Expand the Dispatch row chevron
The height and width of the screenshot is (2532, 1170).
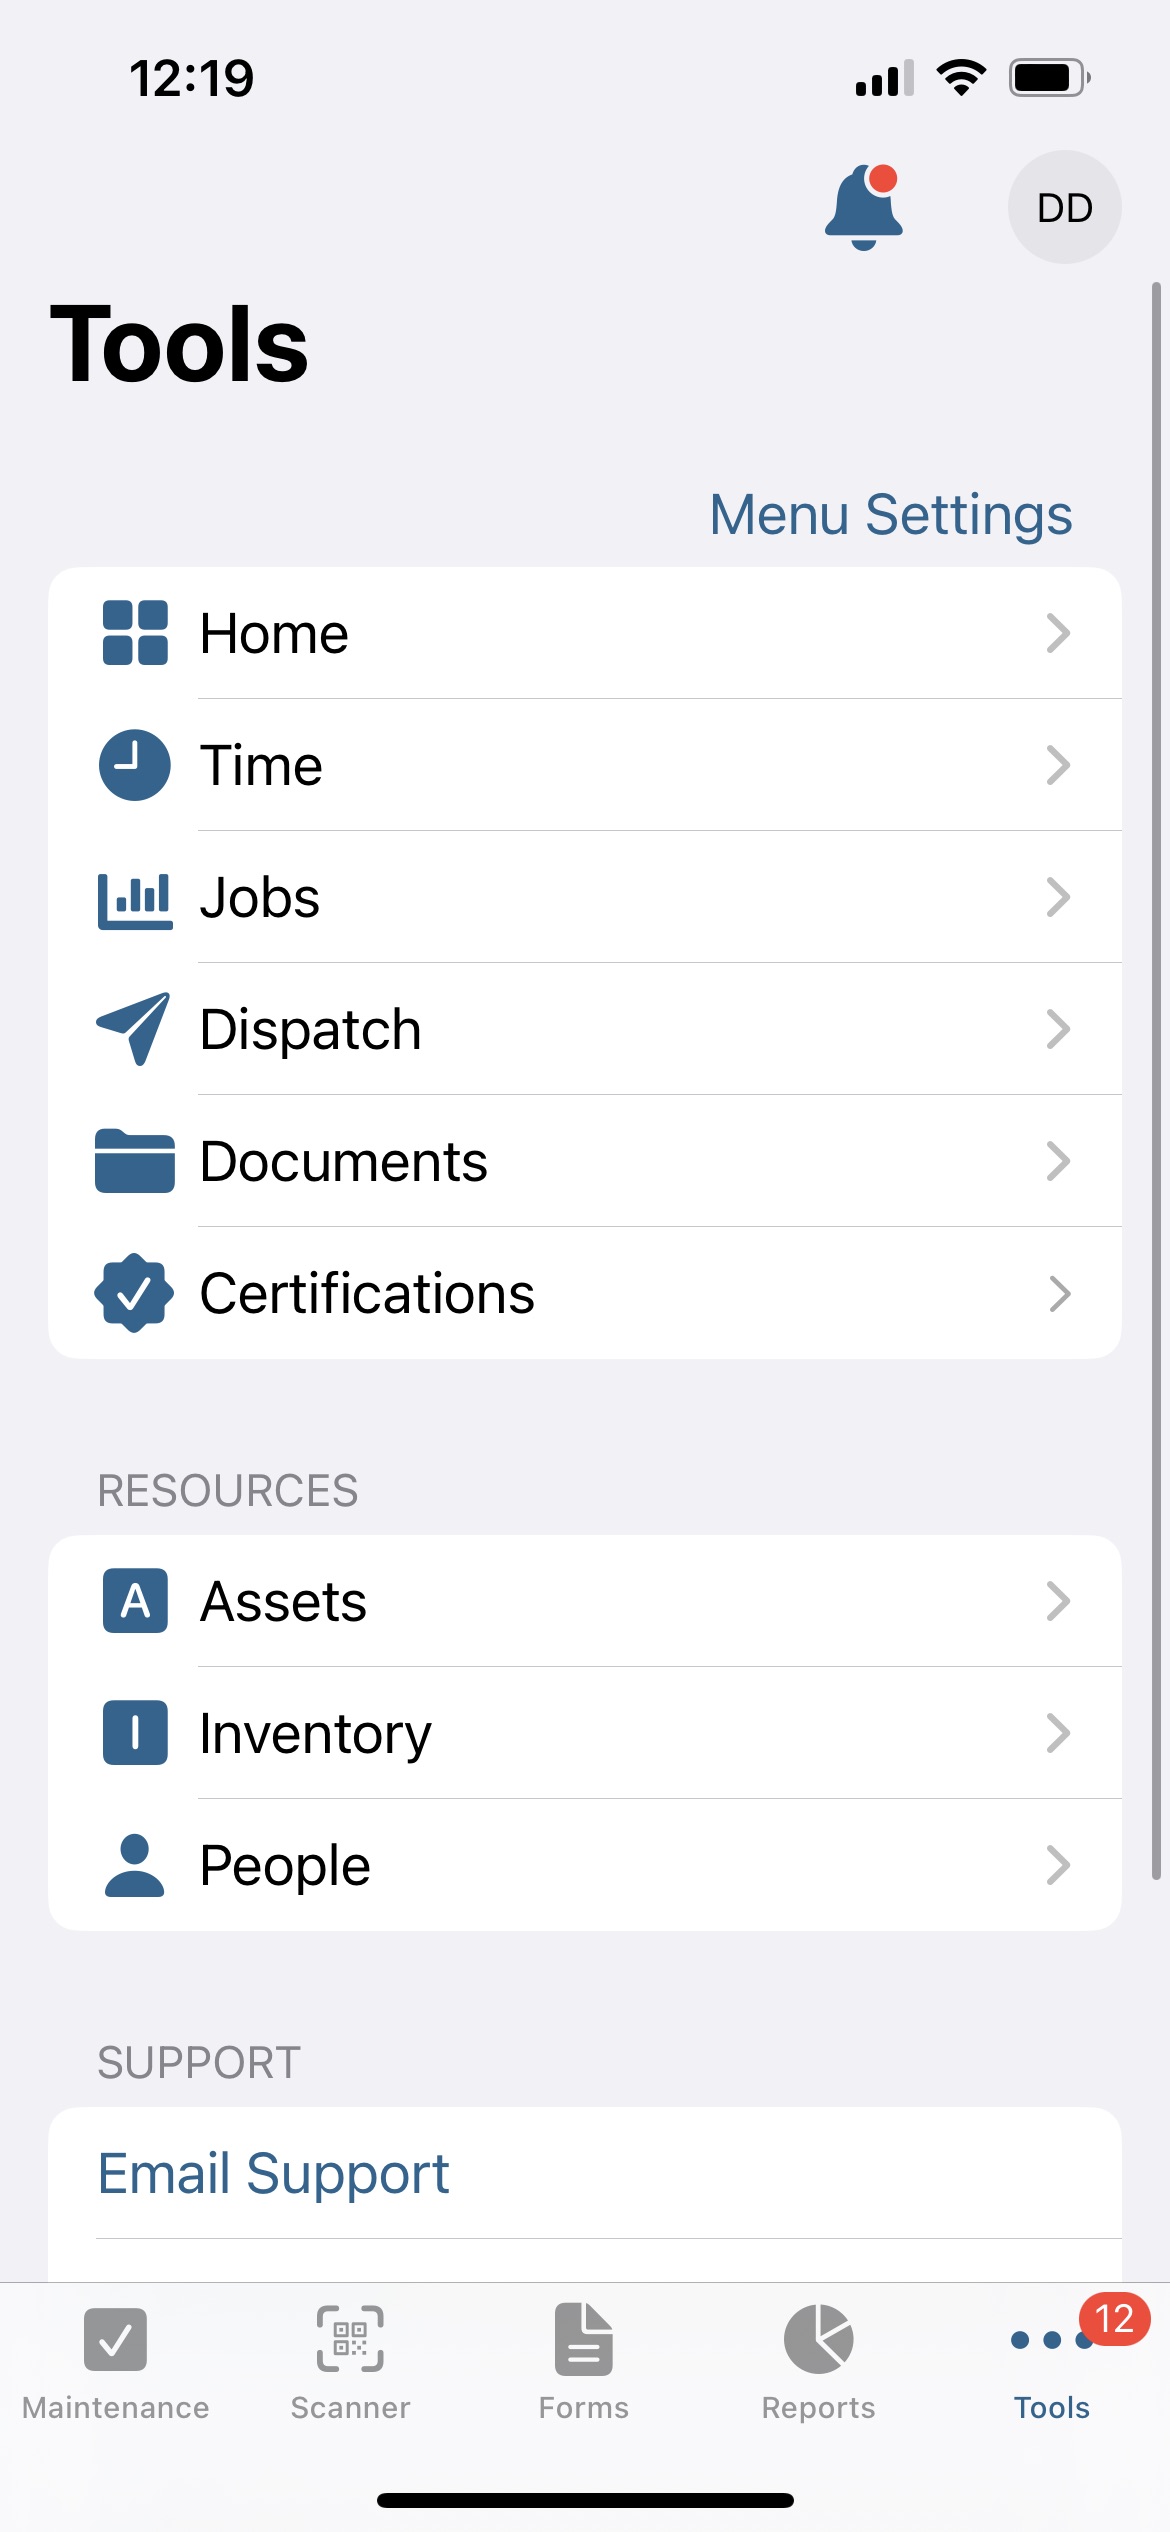point(1058,1029)
